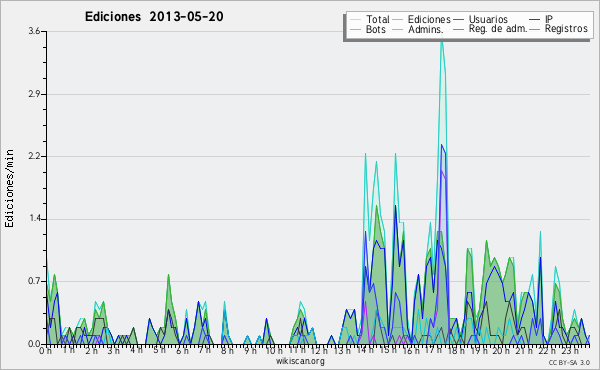This screenshot has width=600, height=370.
Task: Click the y-axis label 'Ediciones/min'
Action: coord(9,188)
